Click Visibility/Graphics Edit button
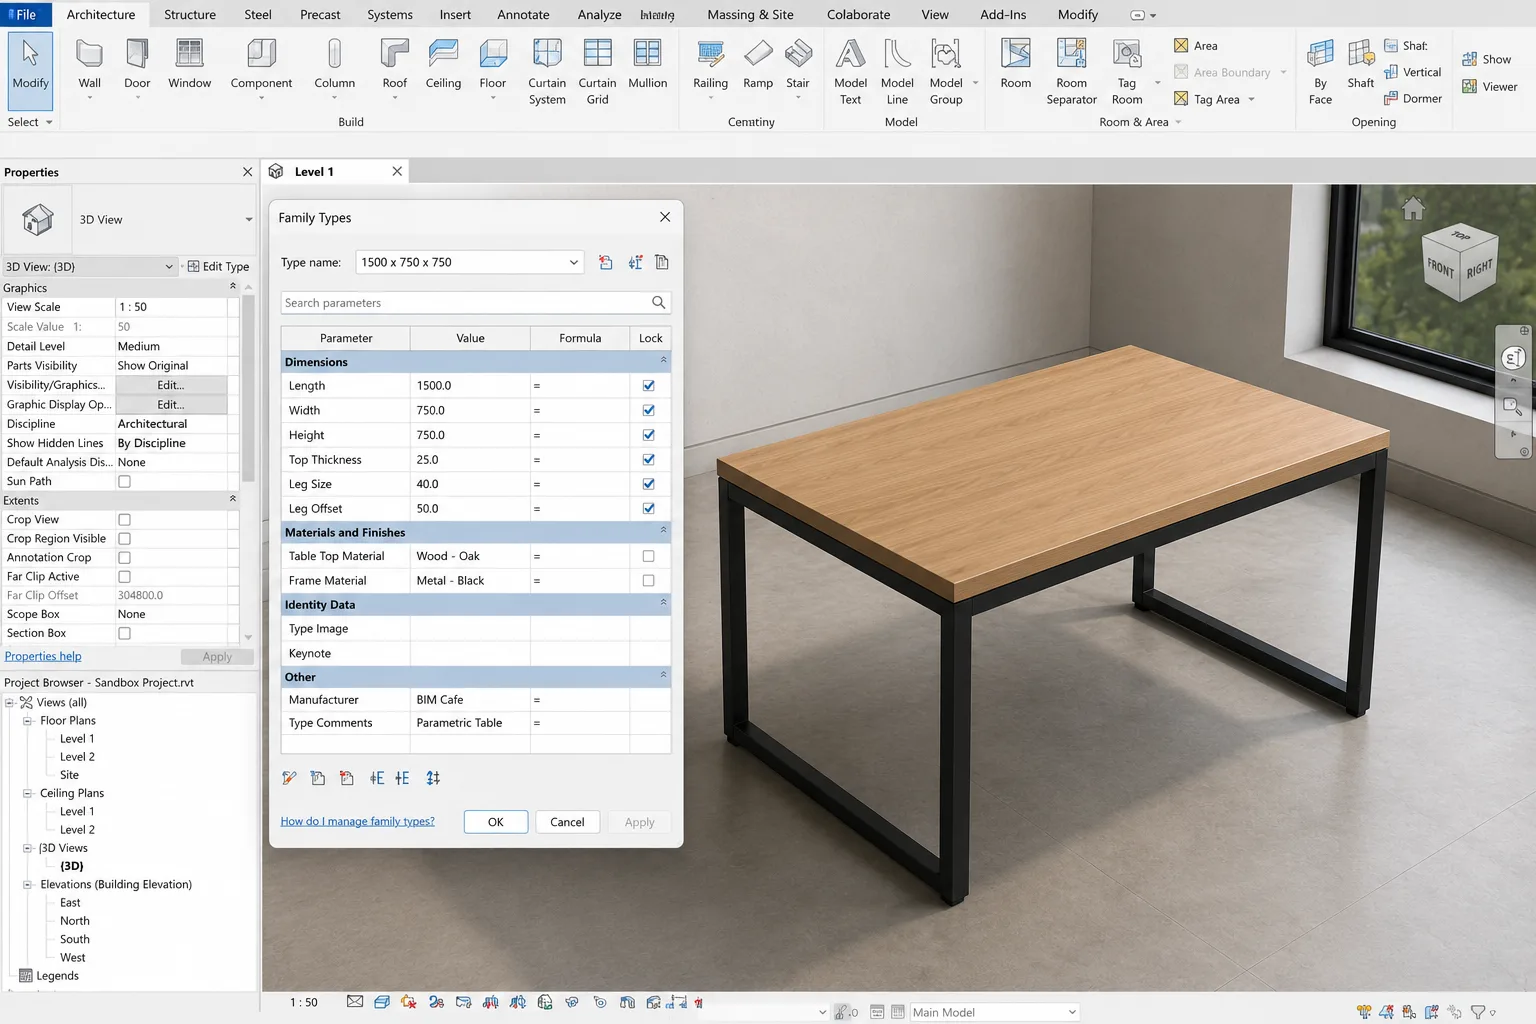 click(x=171, y=385)
